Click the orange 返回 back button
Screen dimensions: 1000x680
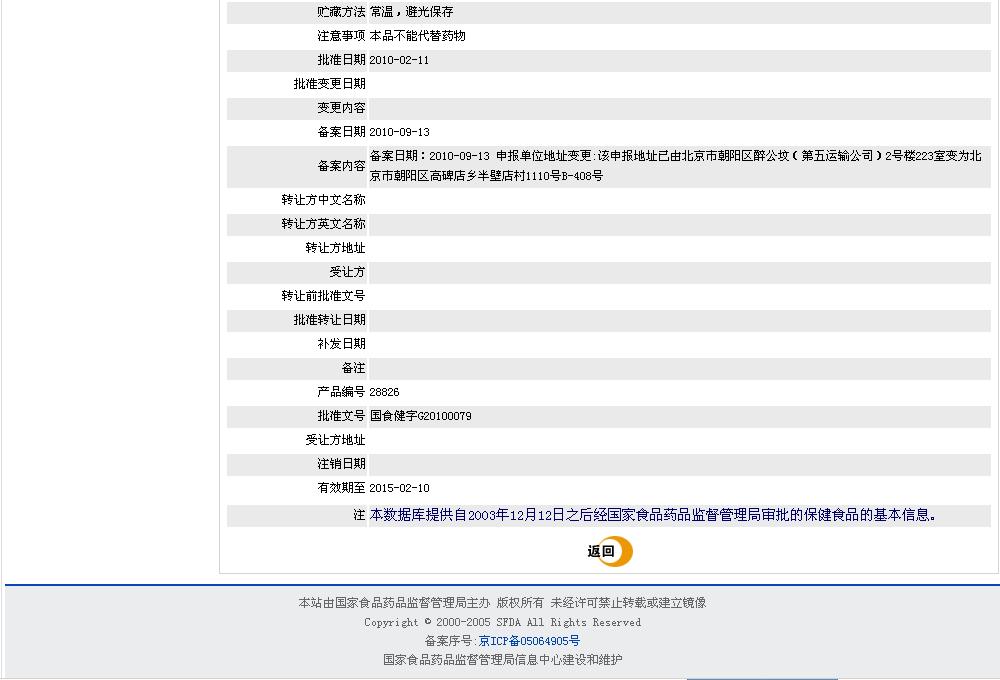(x=609, y=551)
